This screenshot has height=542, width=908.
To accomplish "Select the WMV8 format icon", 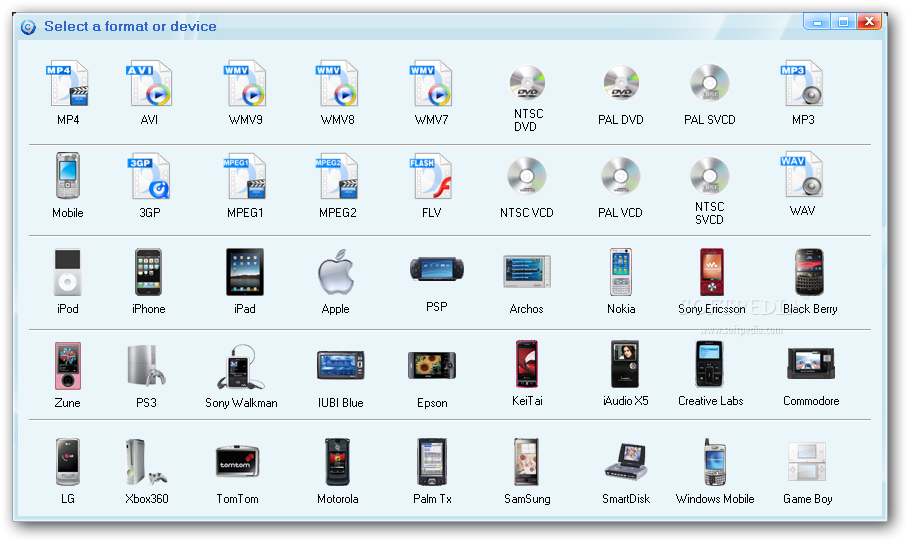I will coord(337,84).
